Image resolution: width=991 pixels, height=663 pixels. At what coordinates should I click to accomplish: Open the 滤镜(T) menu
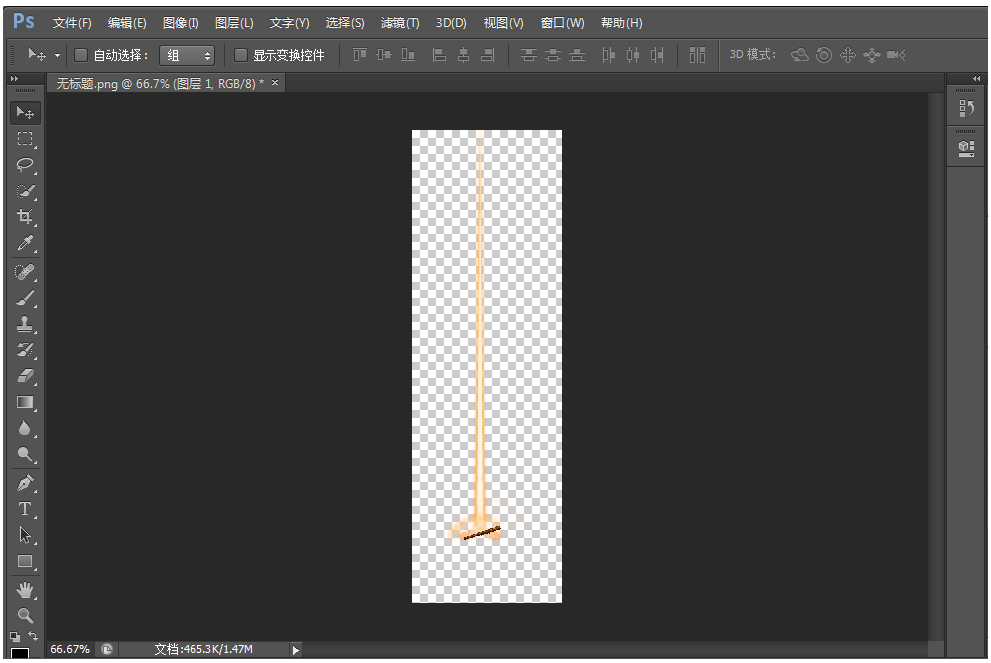coord(399,23)
